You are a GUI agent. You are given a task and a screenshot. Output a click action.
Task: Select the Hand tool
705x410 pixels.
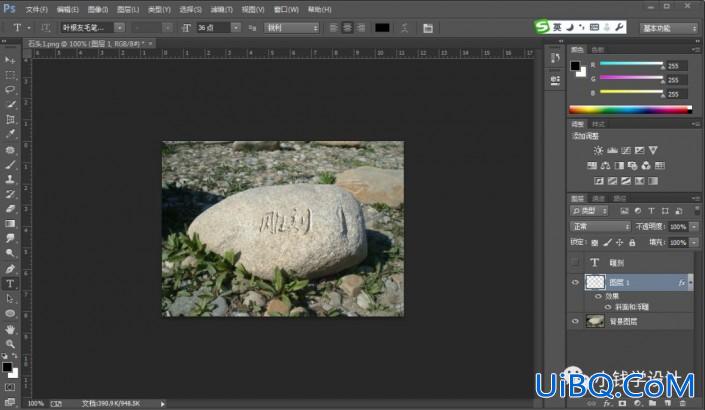point(10,329)
